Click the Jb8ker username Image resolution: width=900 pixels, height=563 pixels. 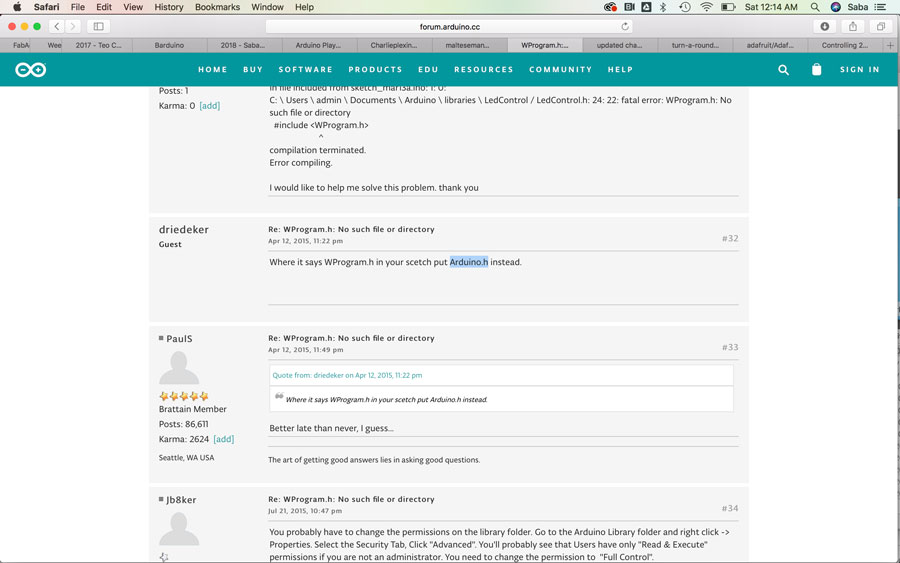[x=181, y=500]
